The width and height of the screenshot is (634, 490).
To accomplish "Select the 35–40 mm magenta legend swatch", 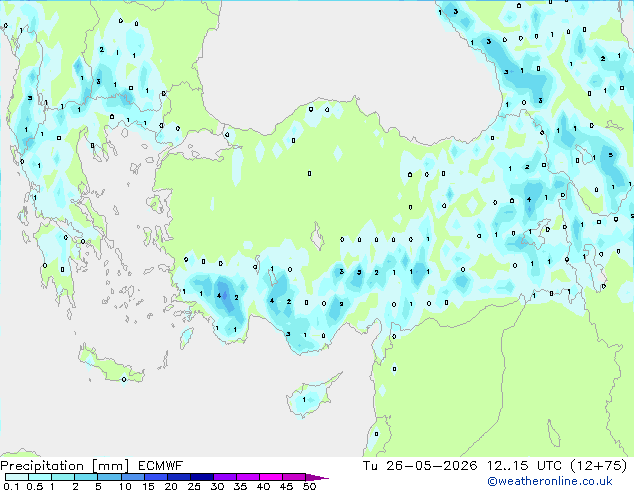I will (248, 477).
